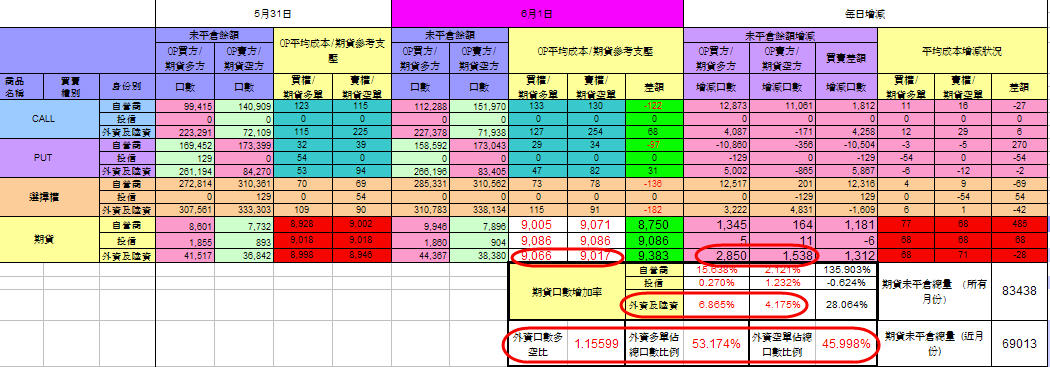Click the 每日增減 header cell

(866, 13)
